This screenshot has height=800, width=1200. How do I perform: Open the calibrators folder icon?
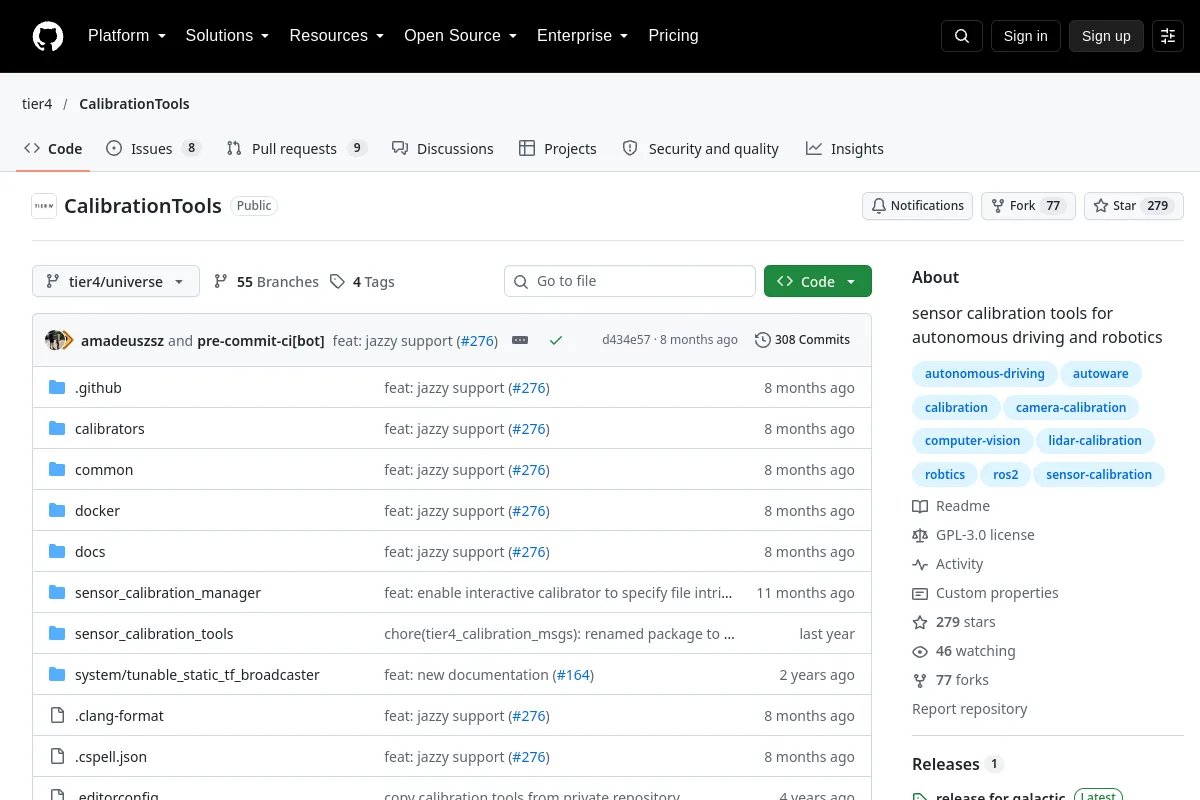pyautogui.click(x=57, y=429)
